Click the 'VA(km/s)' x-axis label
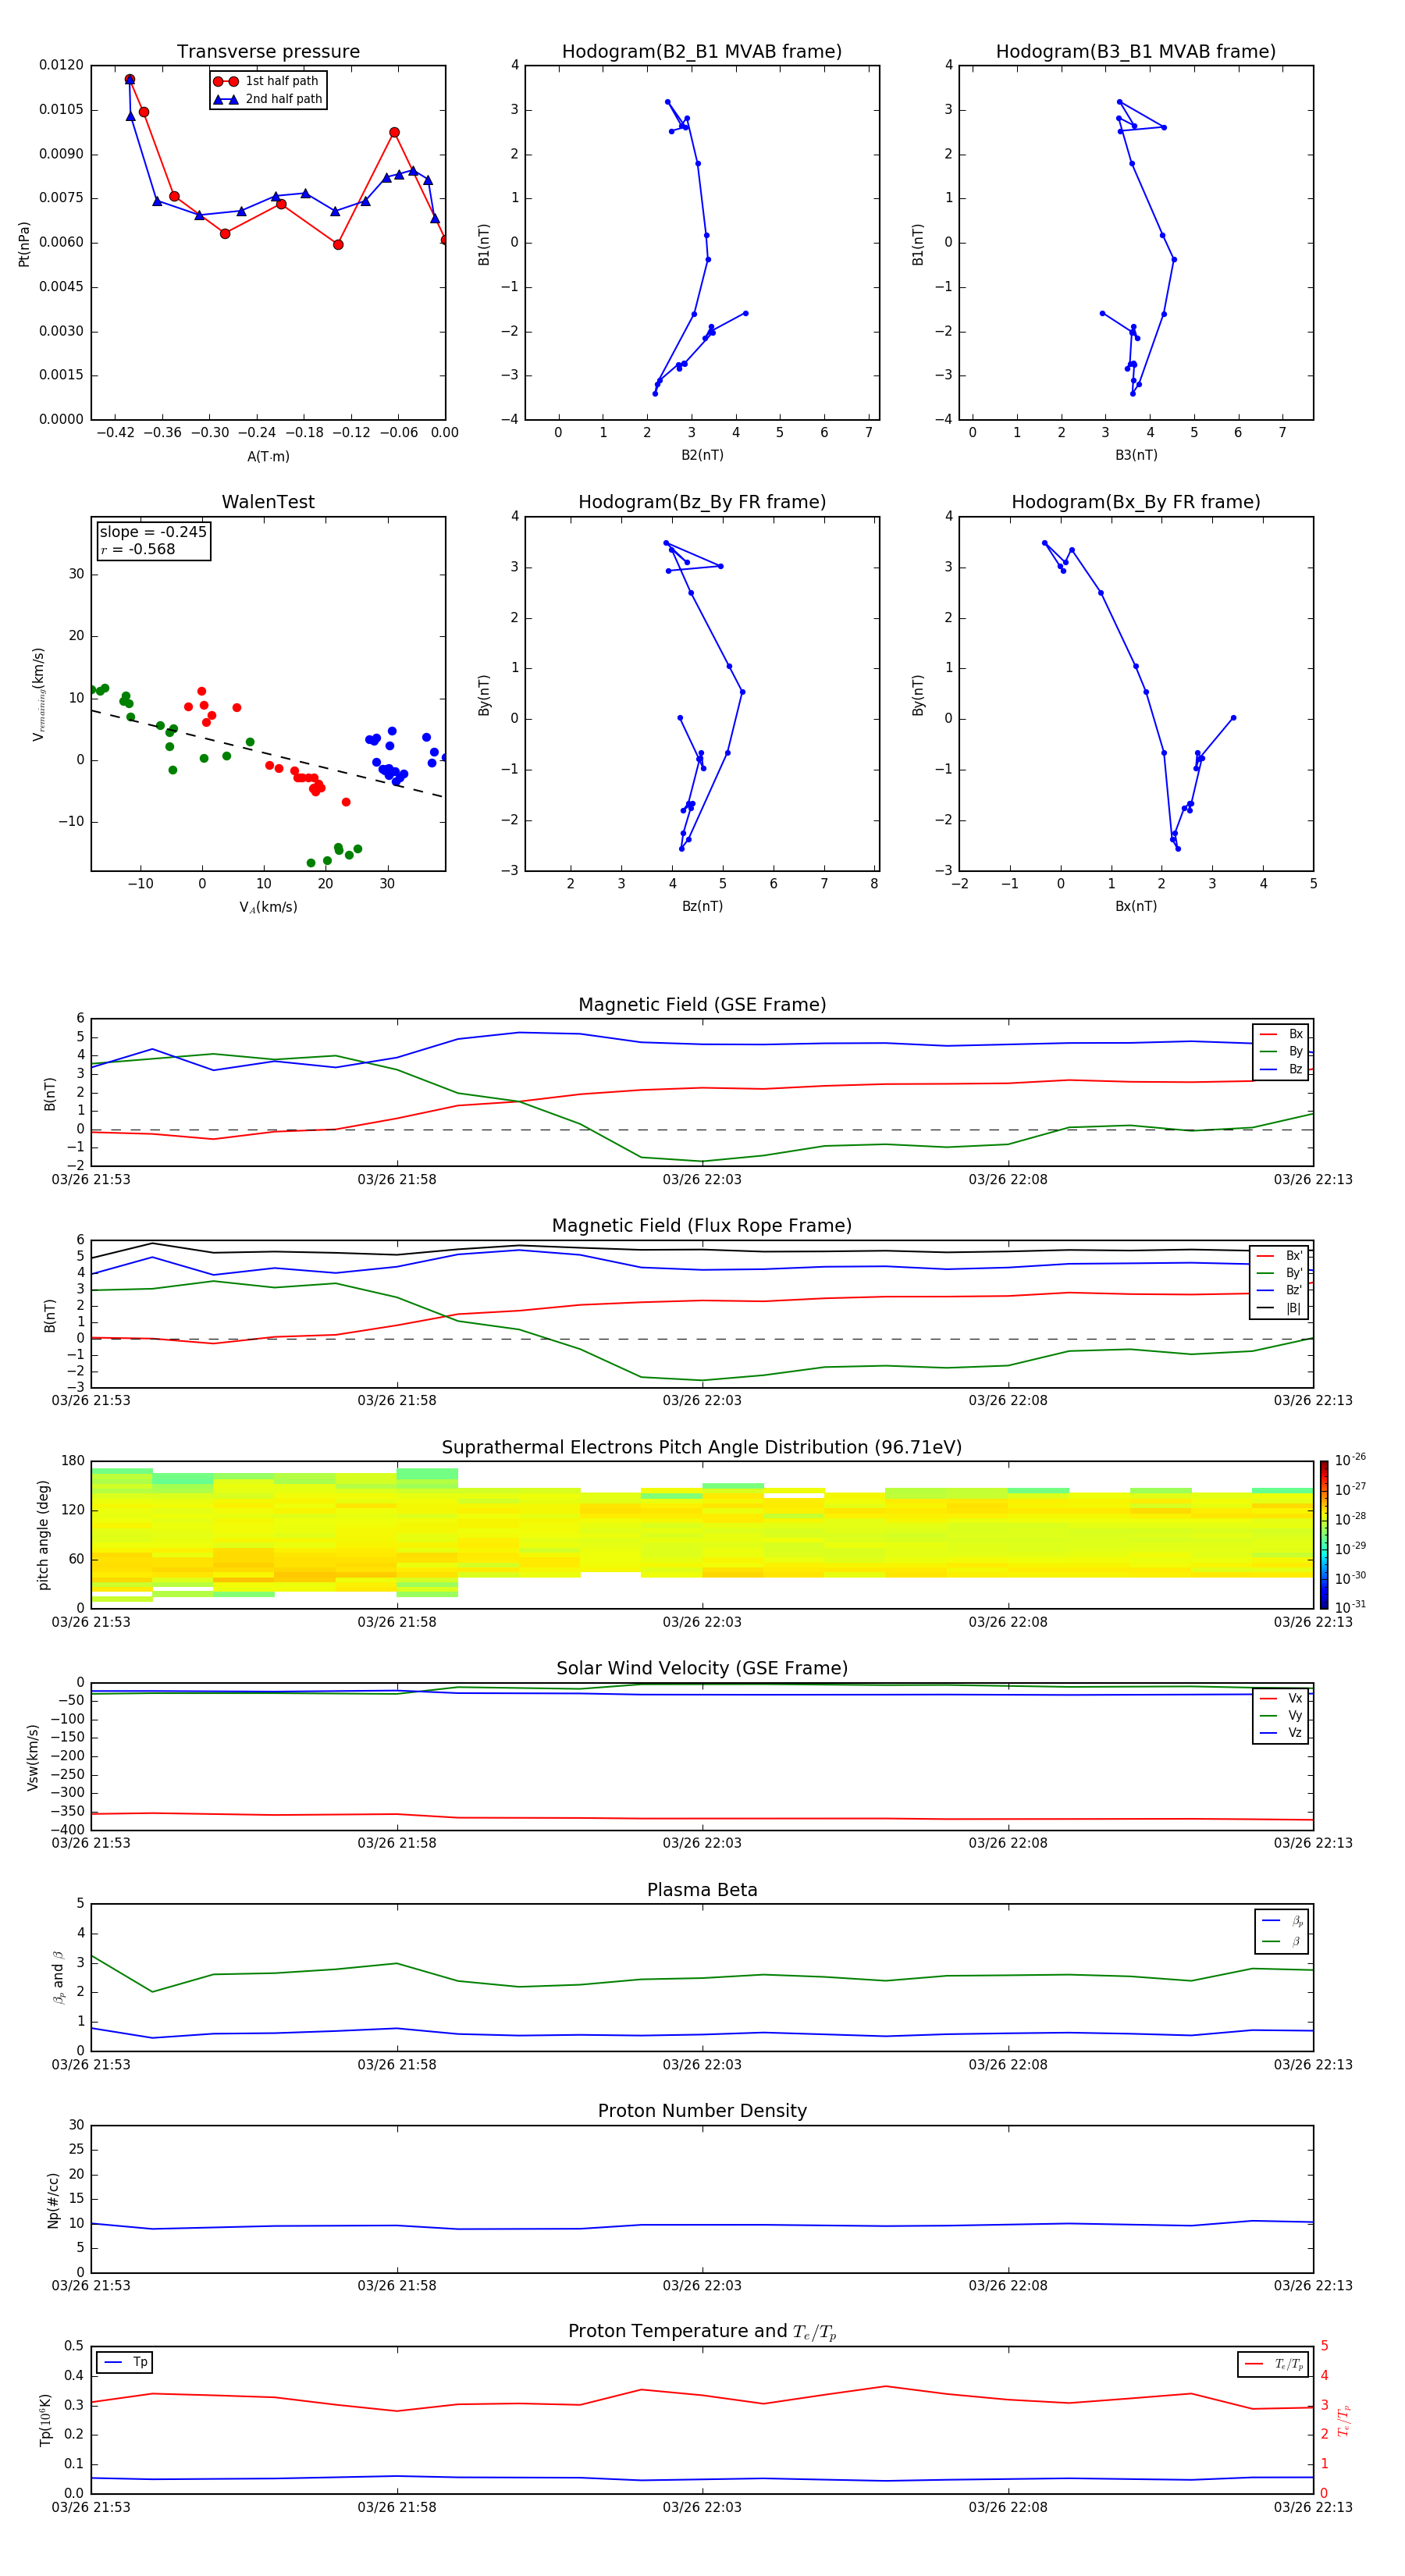1405x2576 pixels. tap(268, 907)
